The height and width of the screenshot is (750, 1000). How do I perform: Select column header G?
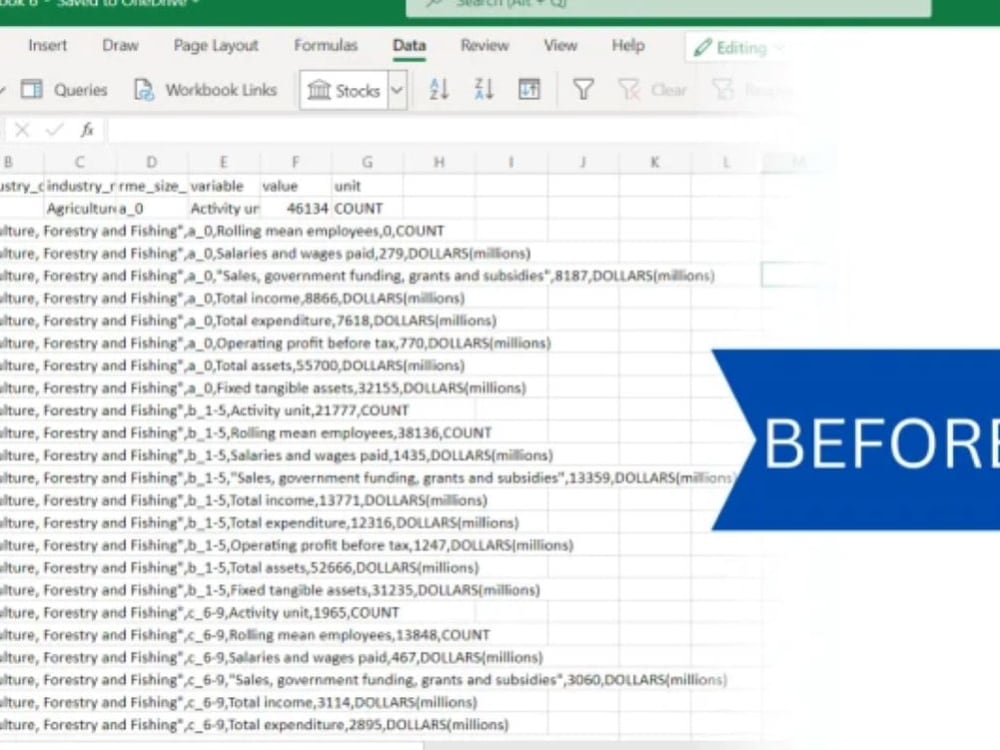click(367, 161)
